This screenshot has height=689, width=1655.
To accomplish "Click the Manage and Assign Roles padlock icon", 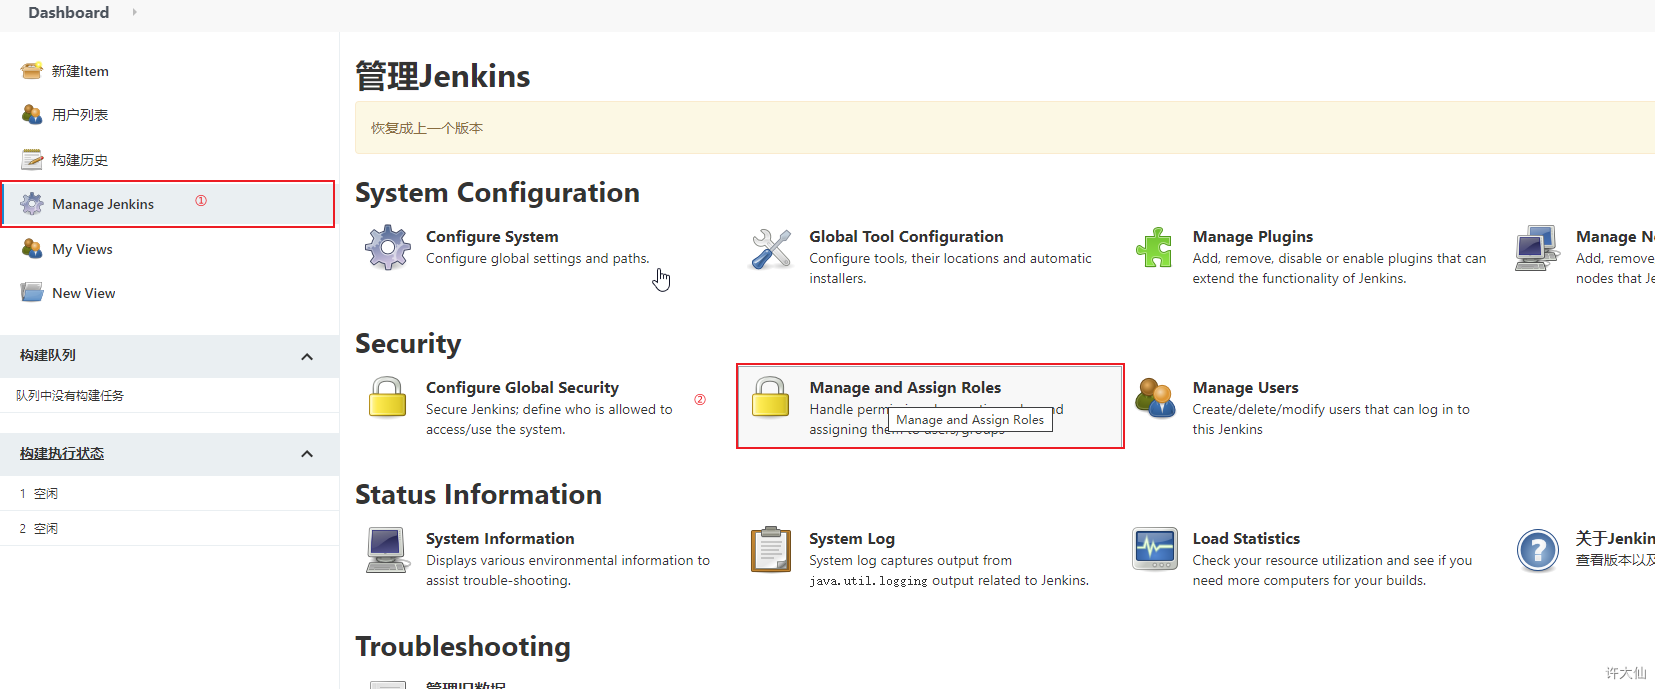I will (771, 397).
